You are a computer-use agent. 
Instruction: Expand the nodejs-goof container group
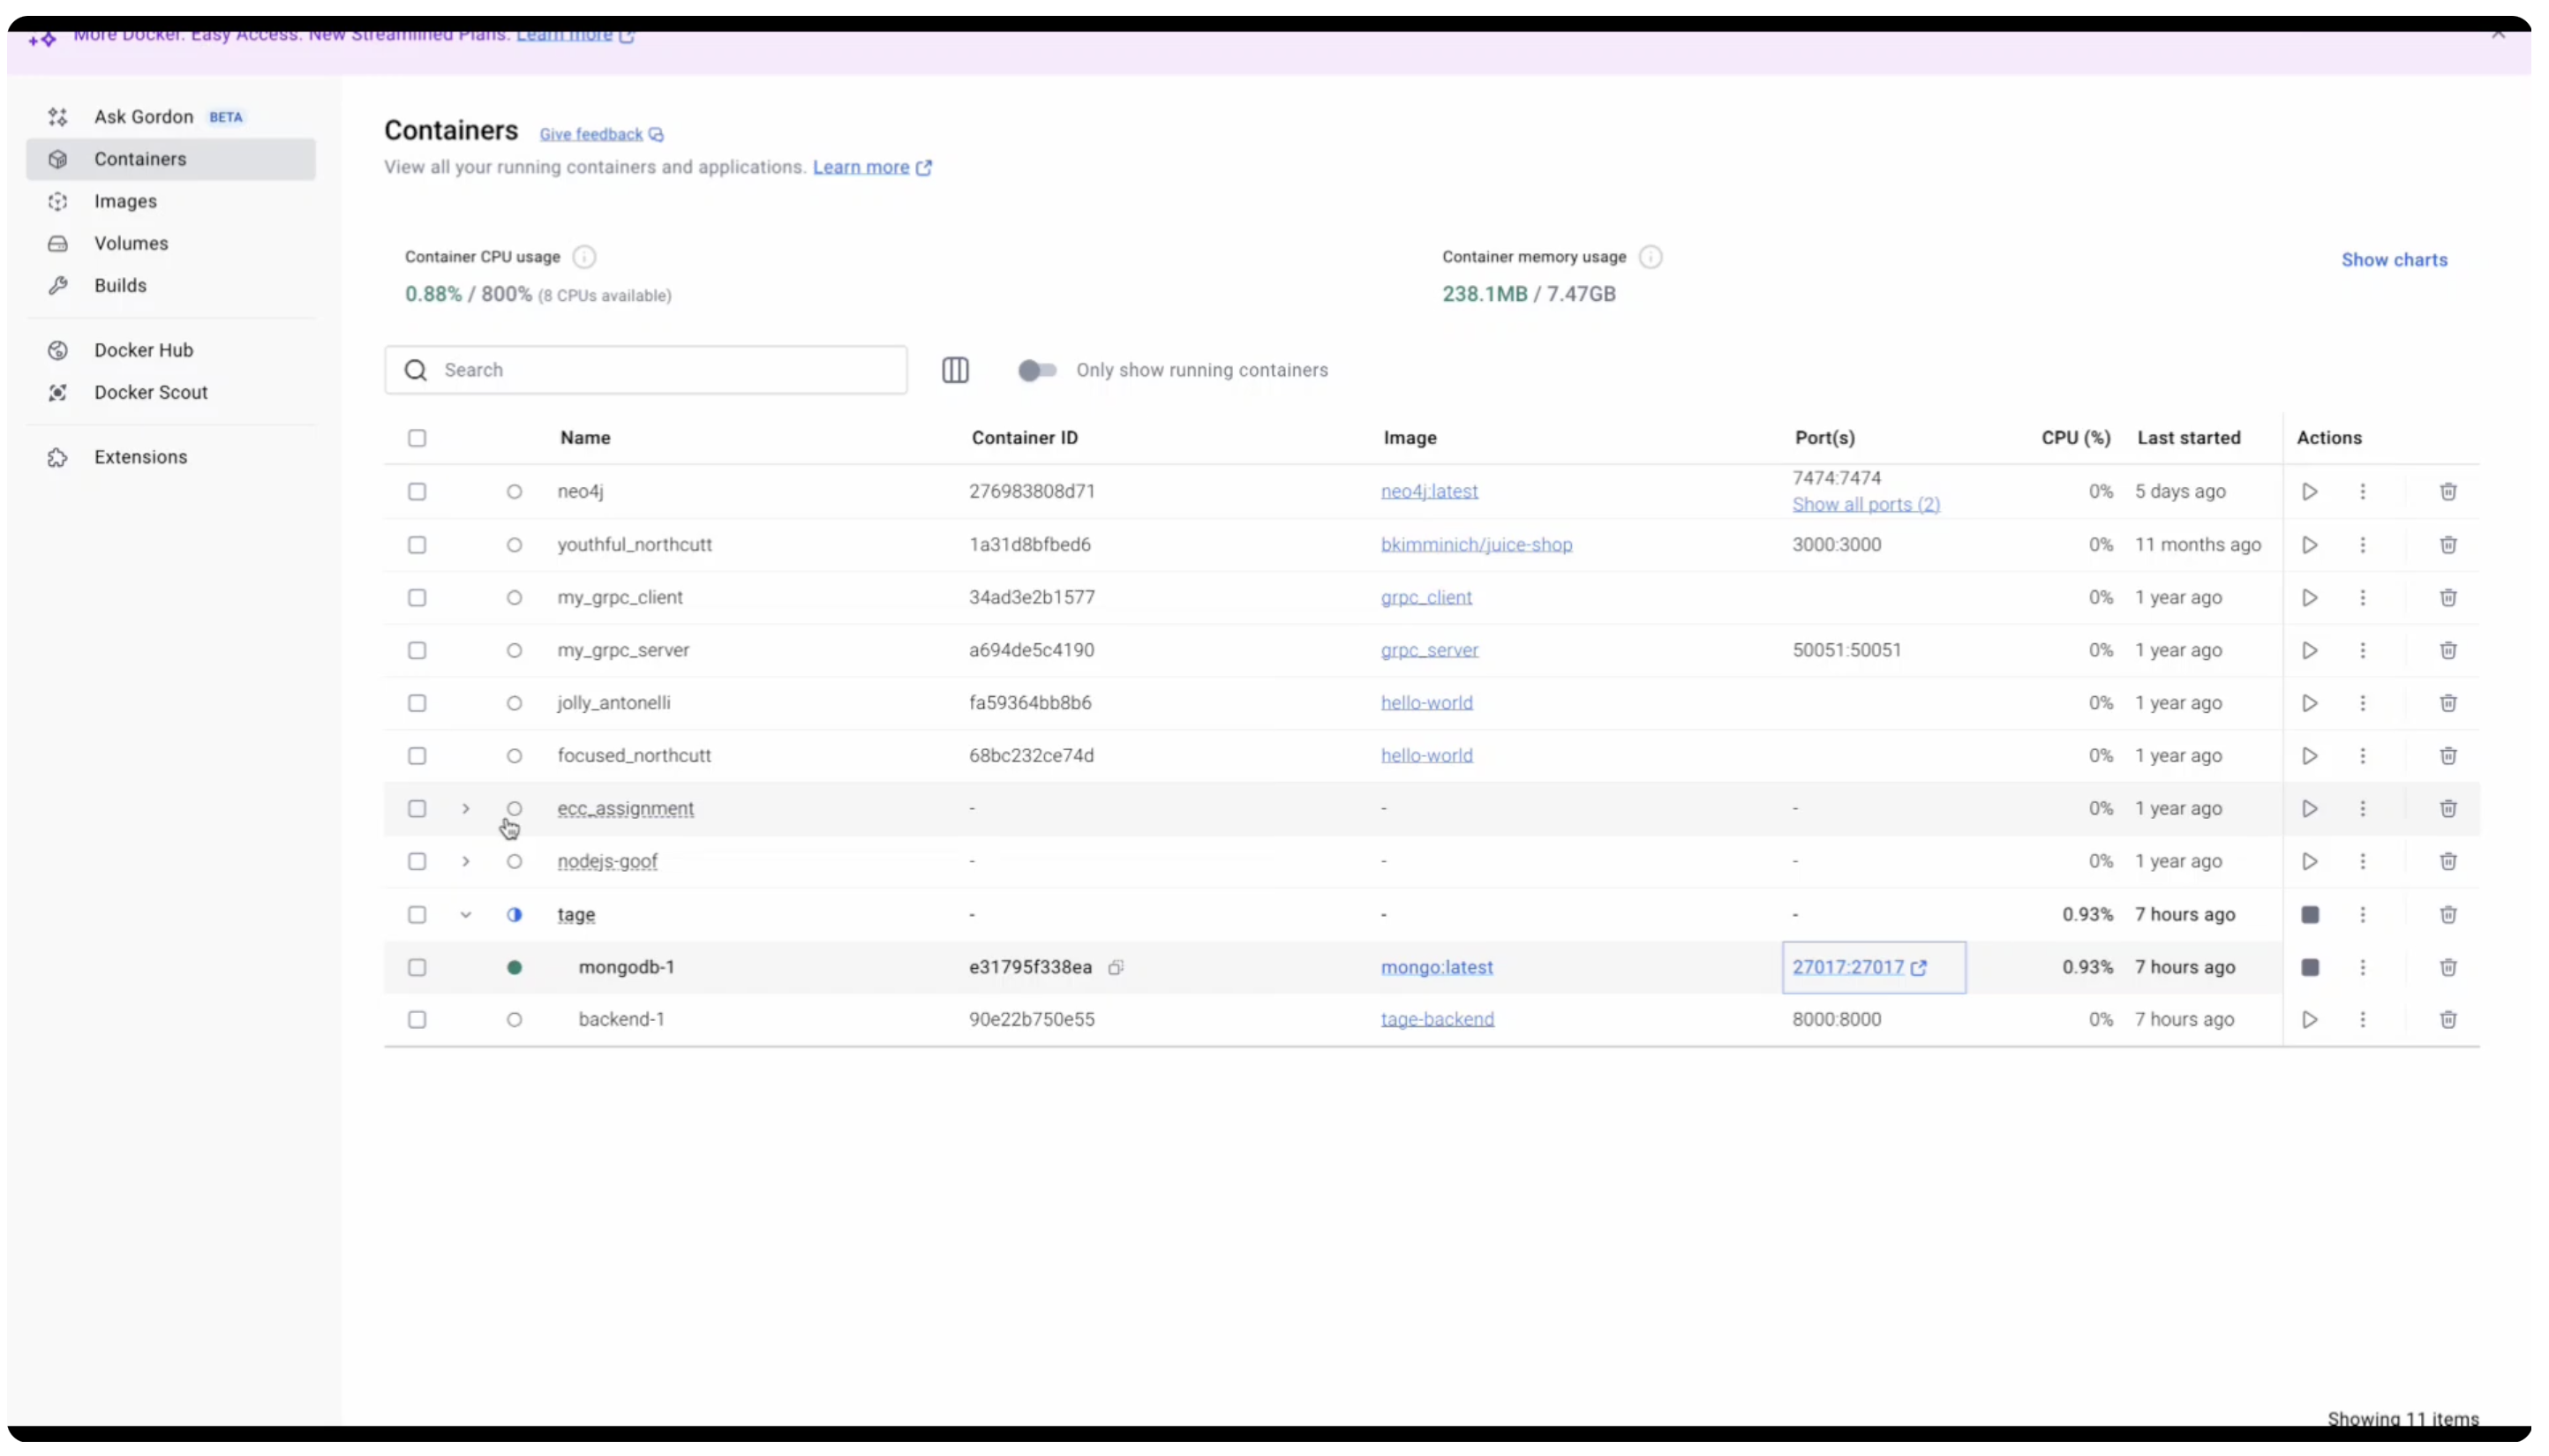pos(465,861)
